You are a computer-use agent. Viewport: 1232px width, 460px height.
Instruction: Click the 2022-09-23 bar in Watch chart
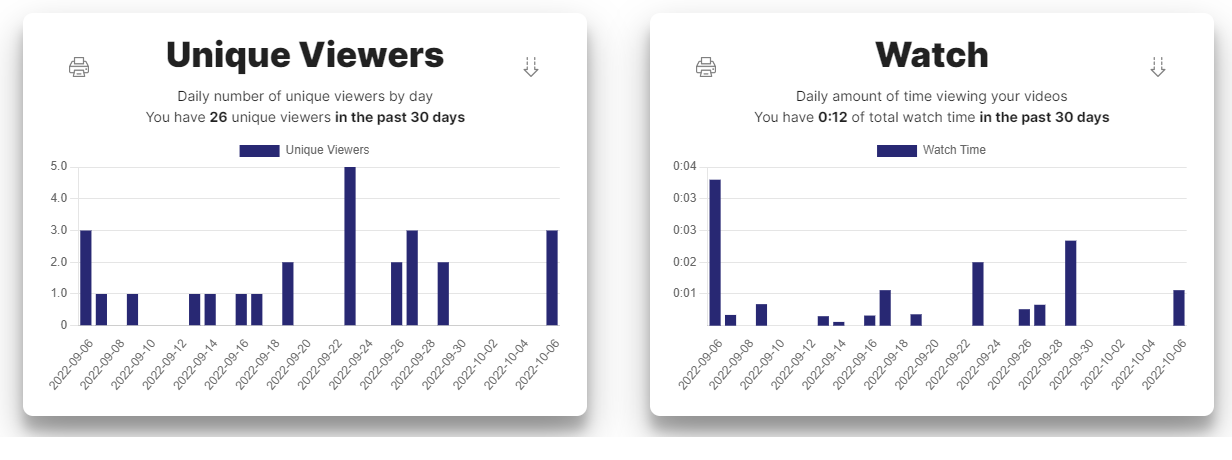pyautogui.click(x=978, y=293)
